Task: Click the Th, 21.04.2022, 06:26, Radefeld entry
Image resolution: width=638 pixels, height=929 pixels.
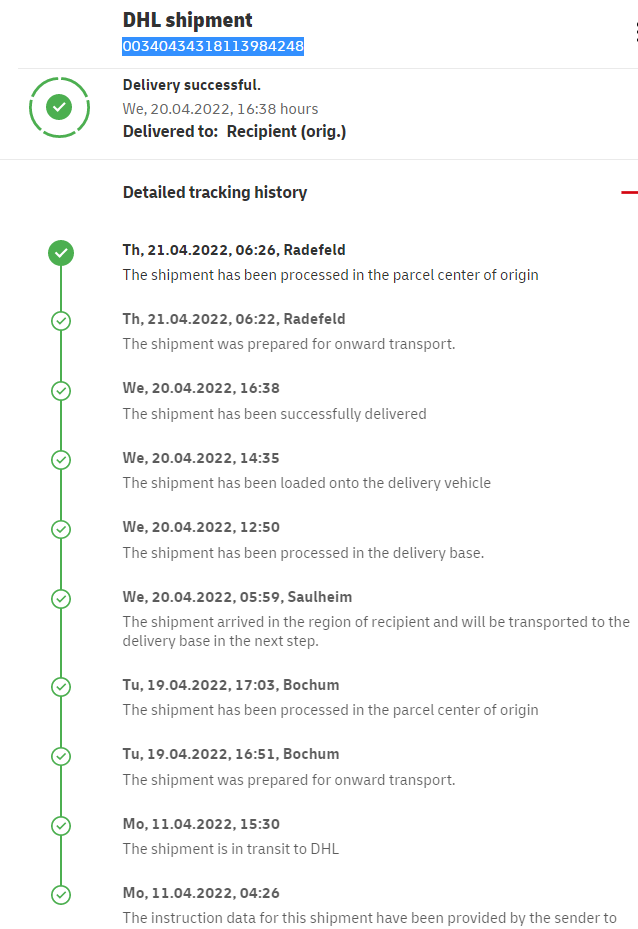Action: pyautogui.click(x=234, y=250)
